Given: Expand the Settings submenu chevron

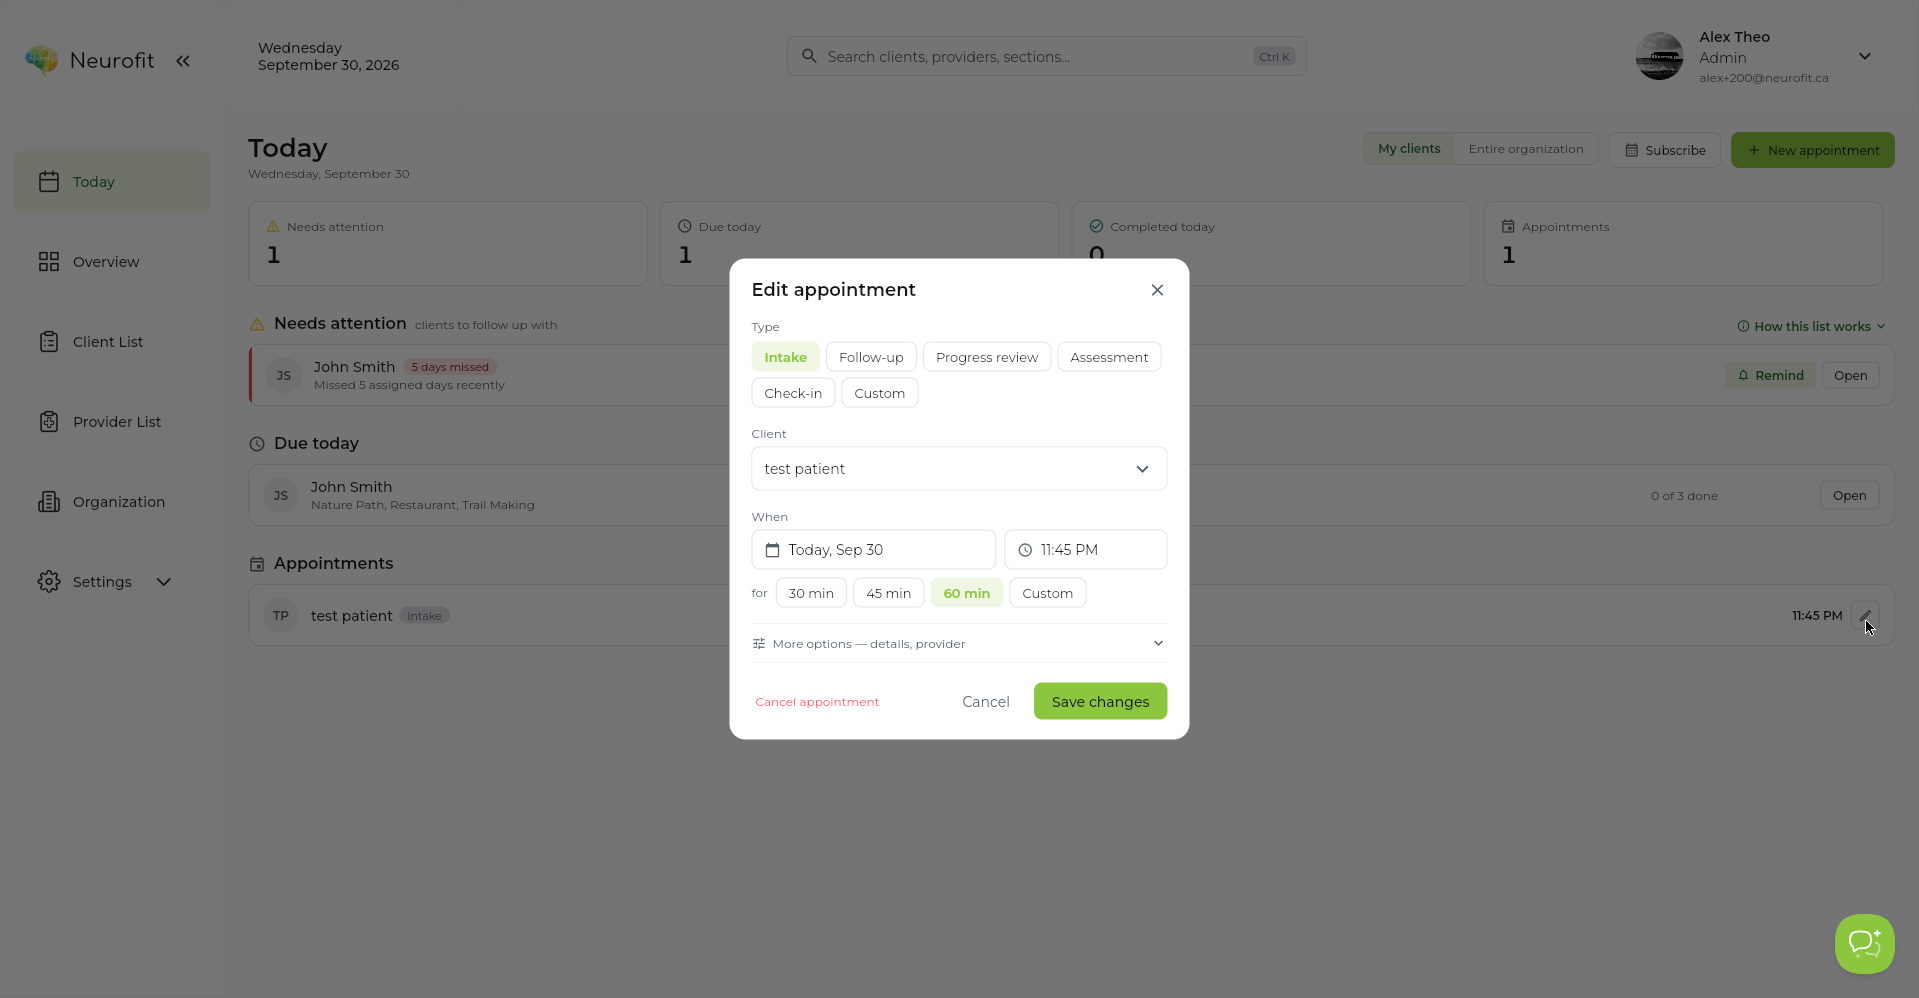Looking at the screenshot, I should click(x=164, y=582).
